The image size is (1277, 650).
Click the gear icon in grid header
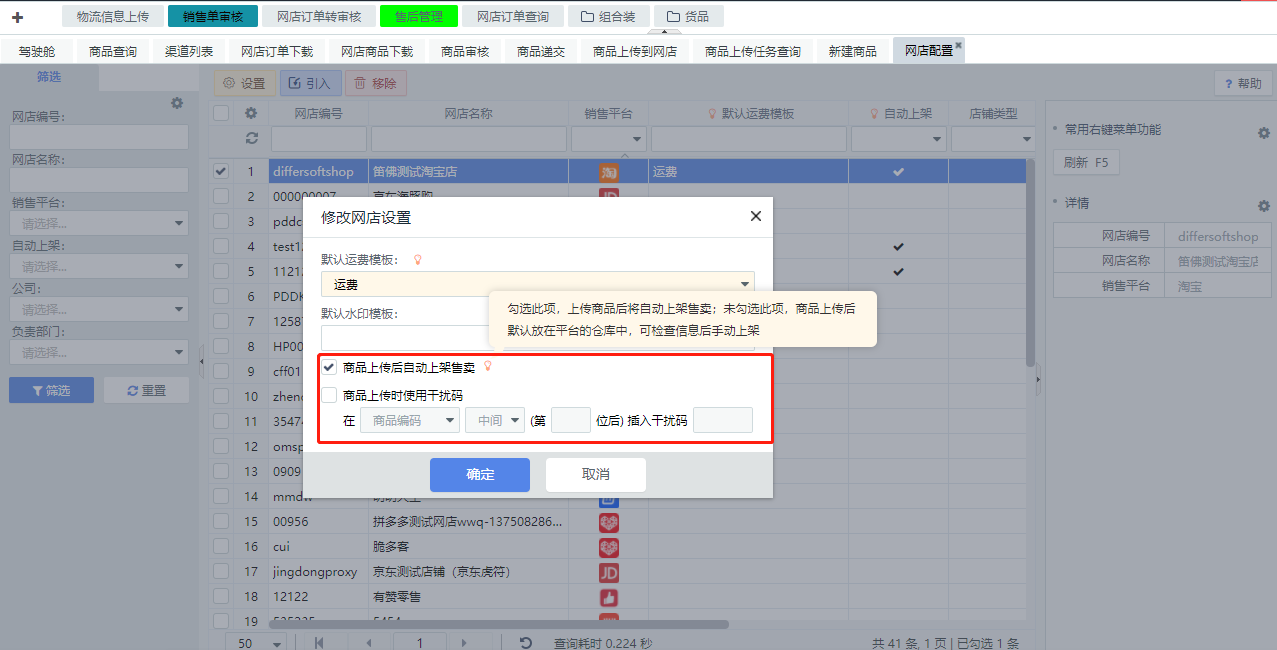[251, 113]
